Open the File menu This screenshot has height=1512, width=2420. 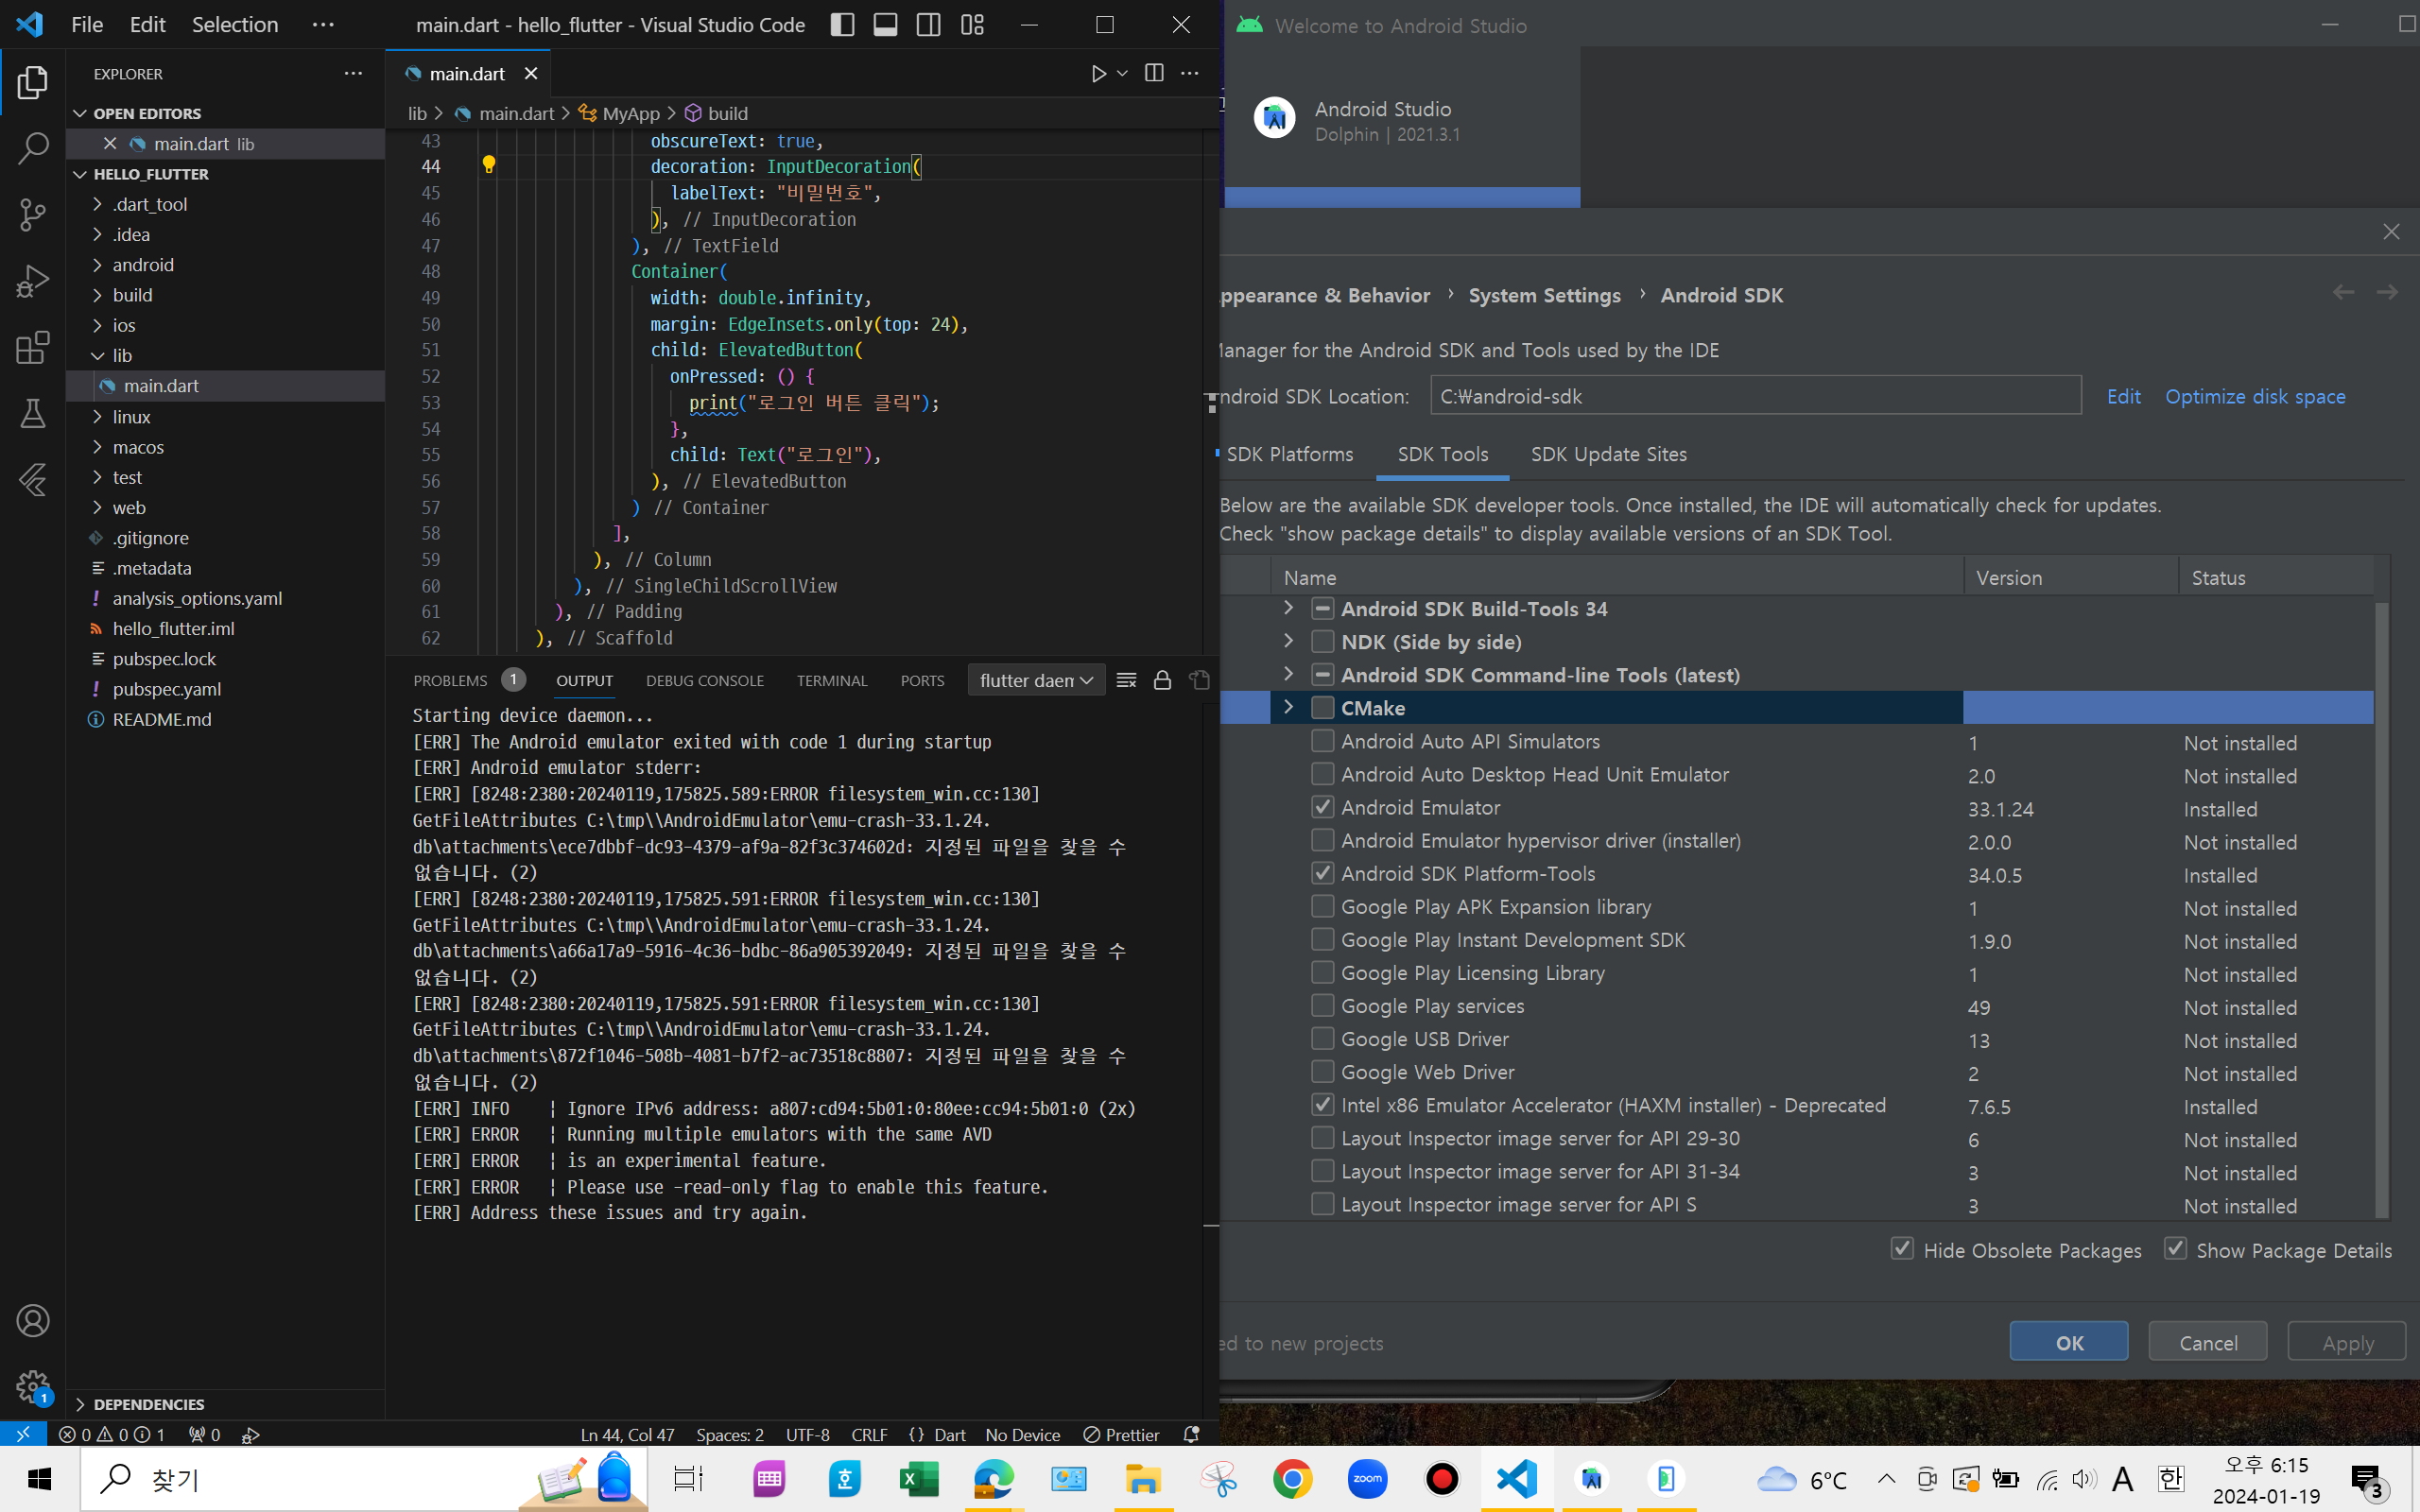pos(87,25)
